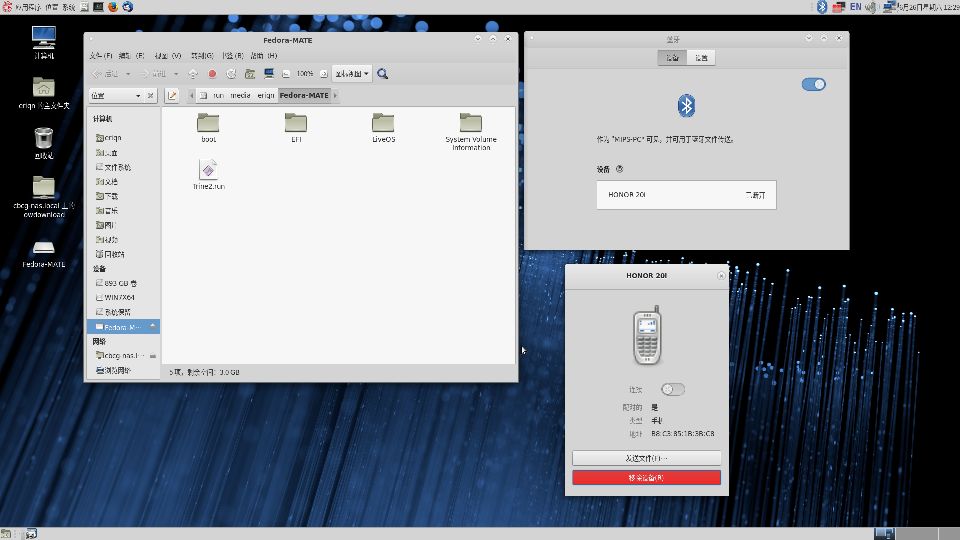
Task: Open the File menu in file manager
Action: pyautogui.click(x=101, y=56)
